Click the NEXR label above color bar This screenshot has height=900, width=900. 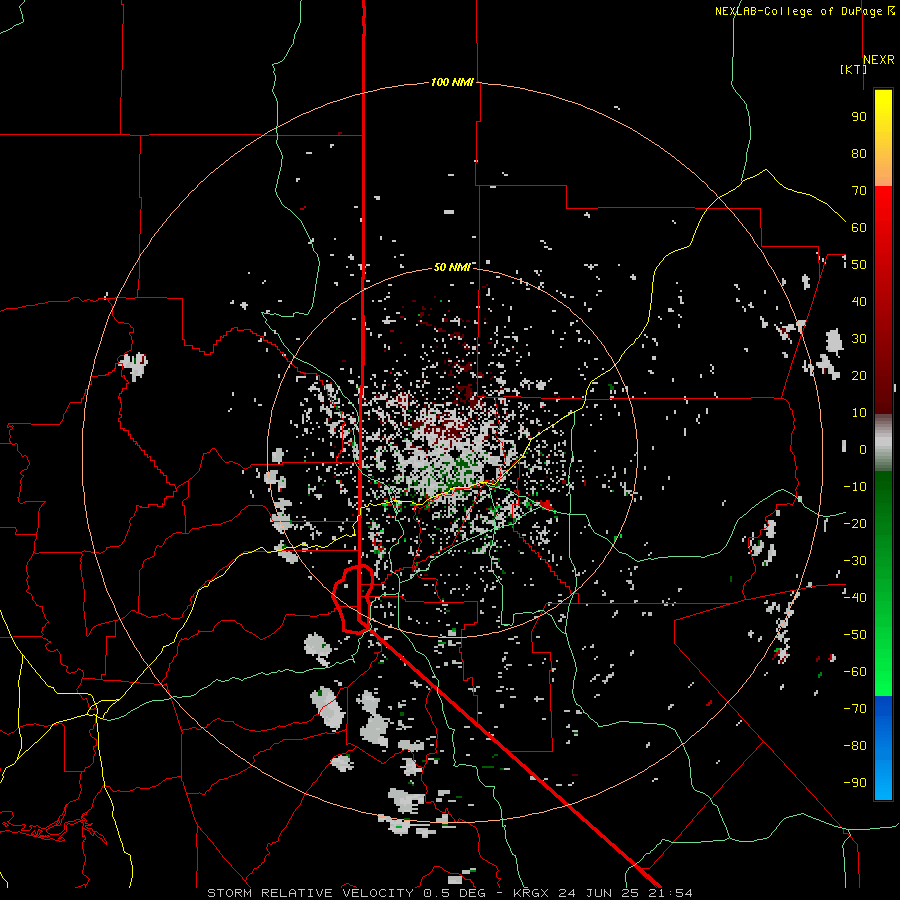[879, 60]
